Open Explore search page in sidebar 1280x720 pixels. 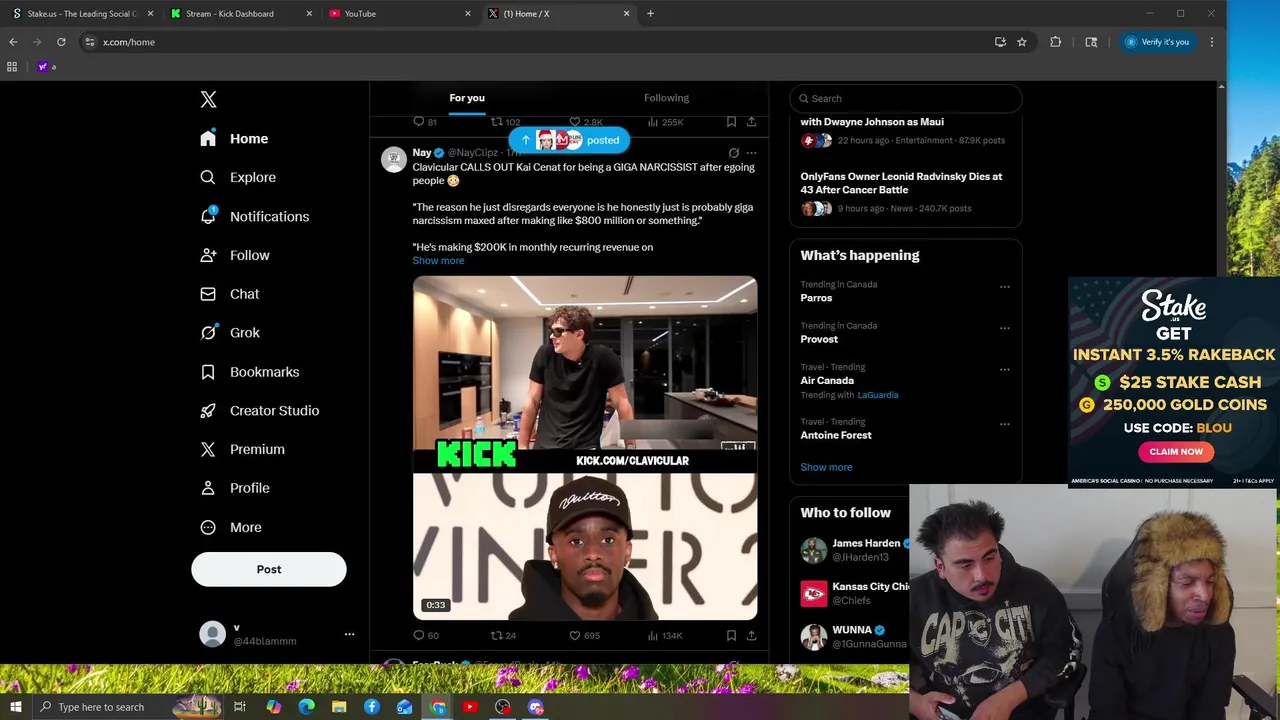click(238, 177)
